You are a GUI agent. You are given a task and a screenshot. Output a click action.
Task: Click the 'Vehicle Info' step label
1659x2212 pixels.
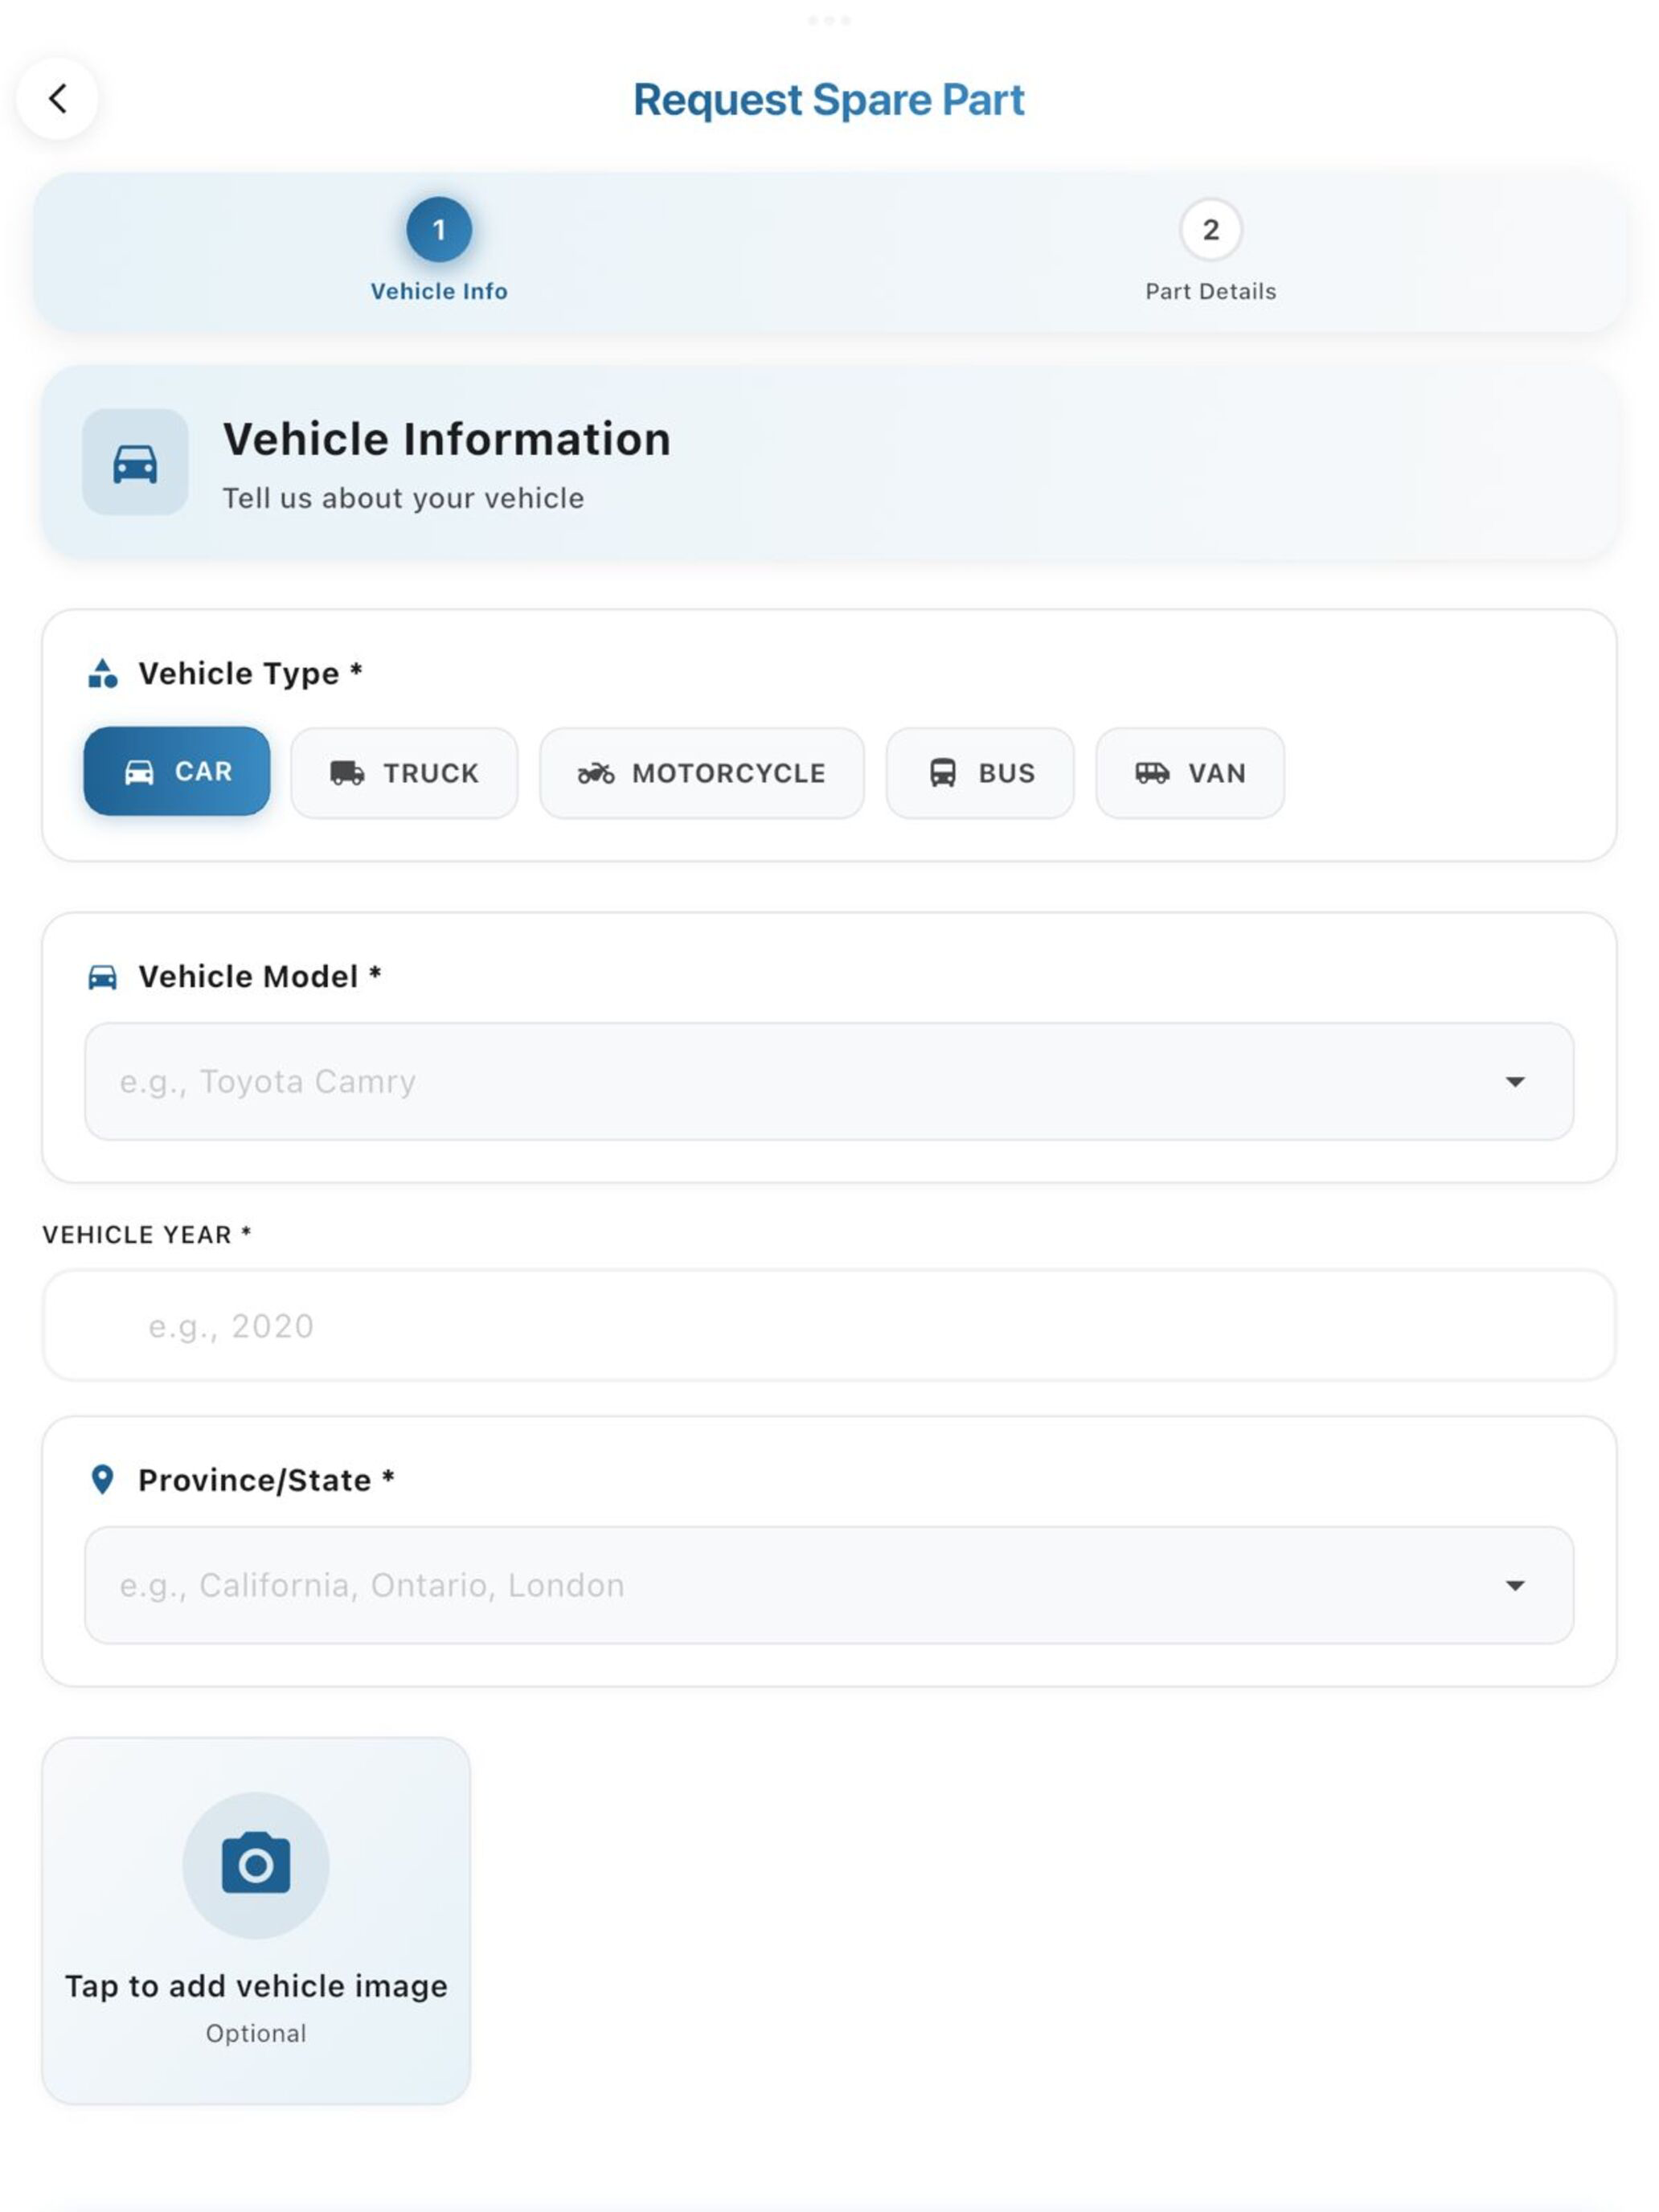click(439, 291)
